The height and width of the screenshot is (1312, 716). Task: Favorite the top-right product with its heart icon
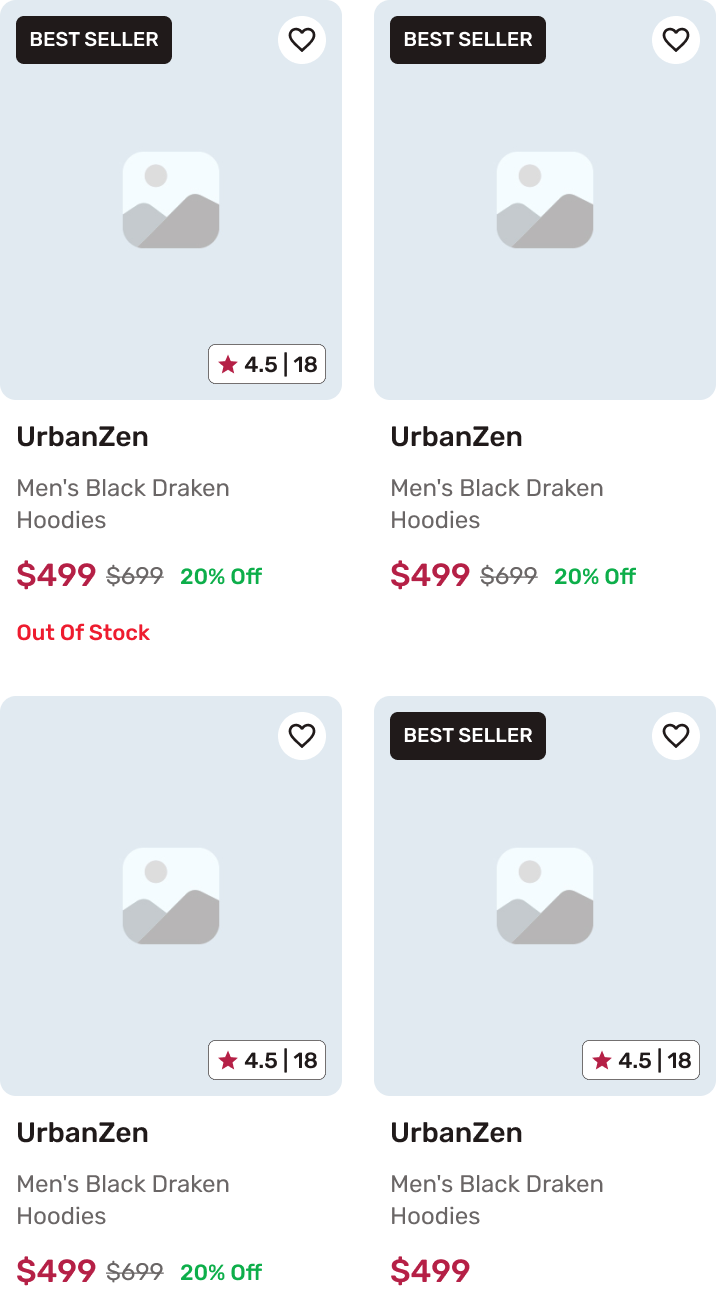tap(676, 40)
